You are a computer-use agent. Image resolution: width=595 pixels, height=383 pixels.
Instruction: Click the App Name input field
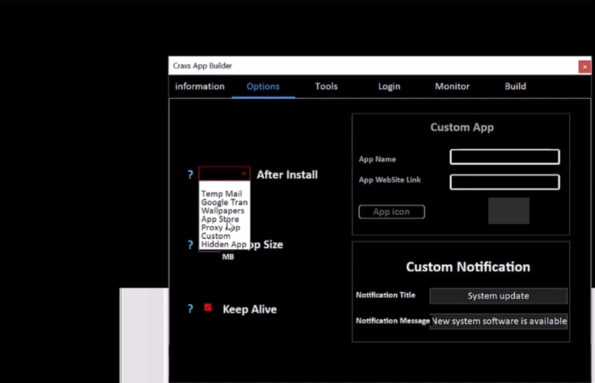tap(505, 157)
